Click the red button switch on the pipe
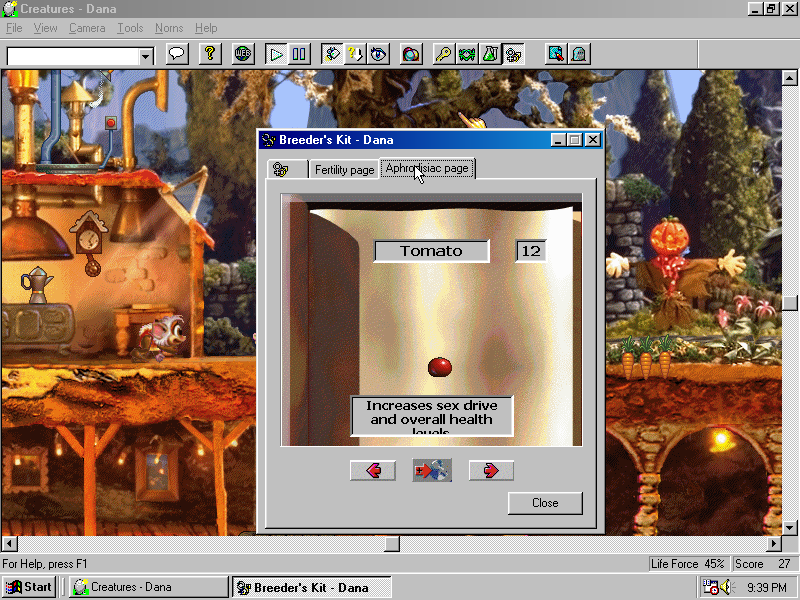800x600 pixels. [110, 122]
